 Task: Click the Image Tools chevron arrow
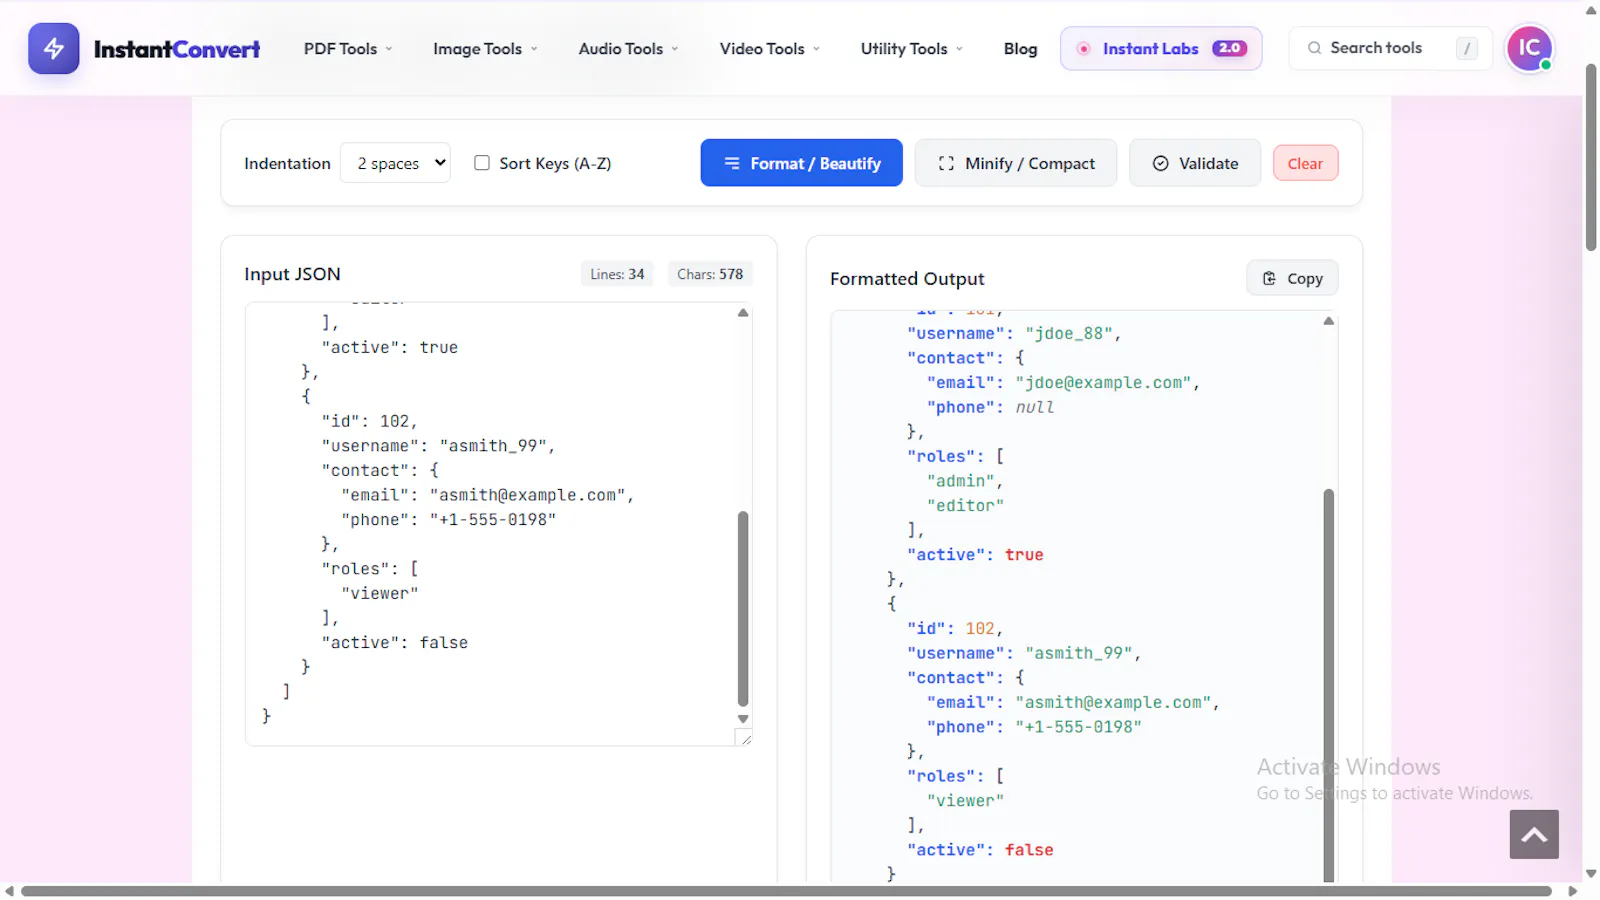[x=534, y=49]
